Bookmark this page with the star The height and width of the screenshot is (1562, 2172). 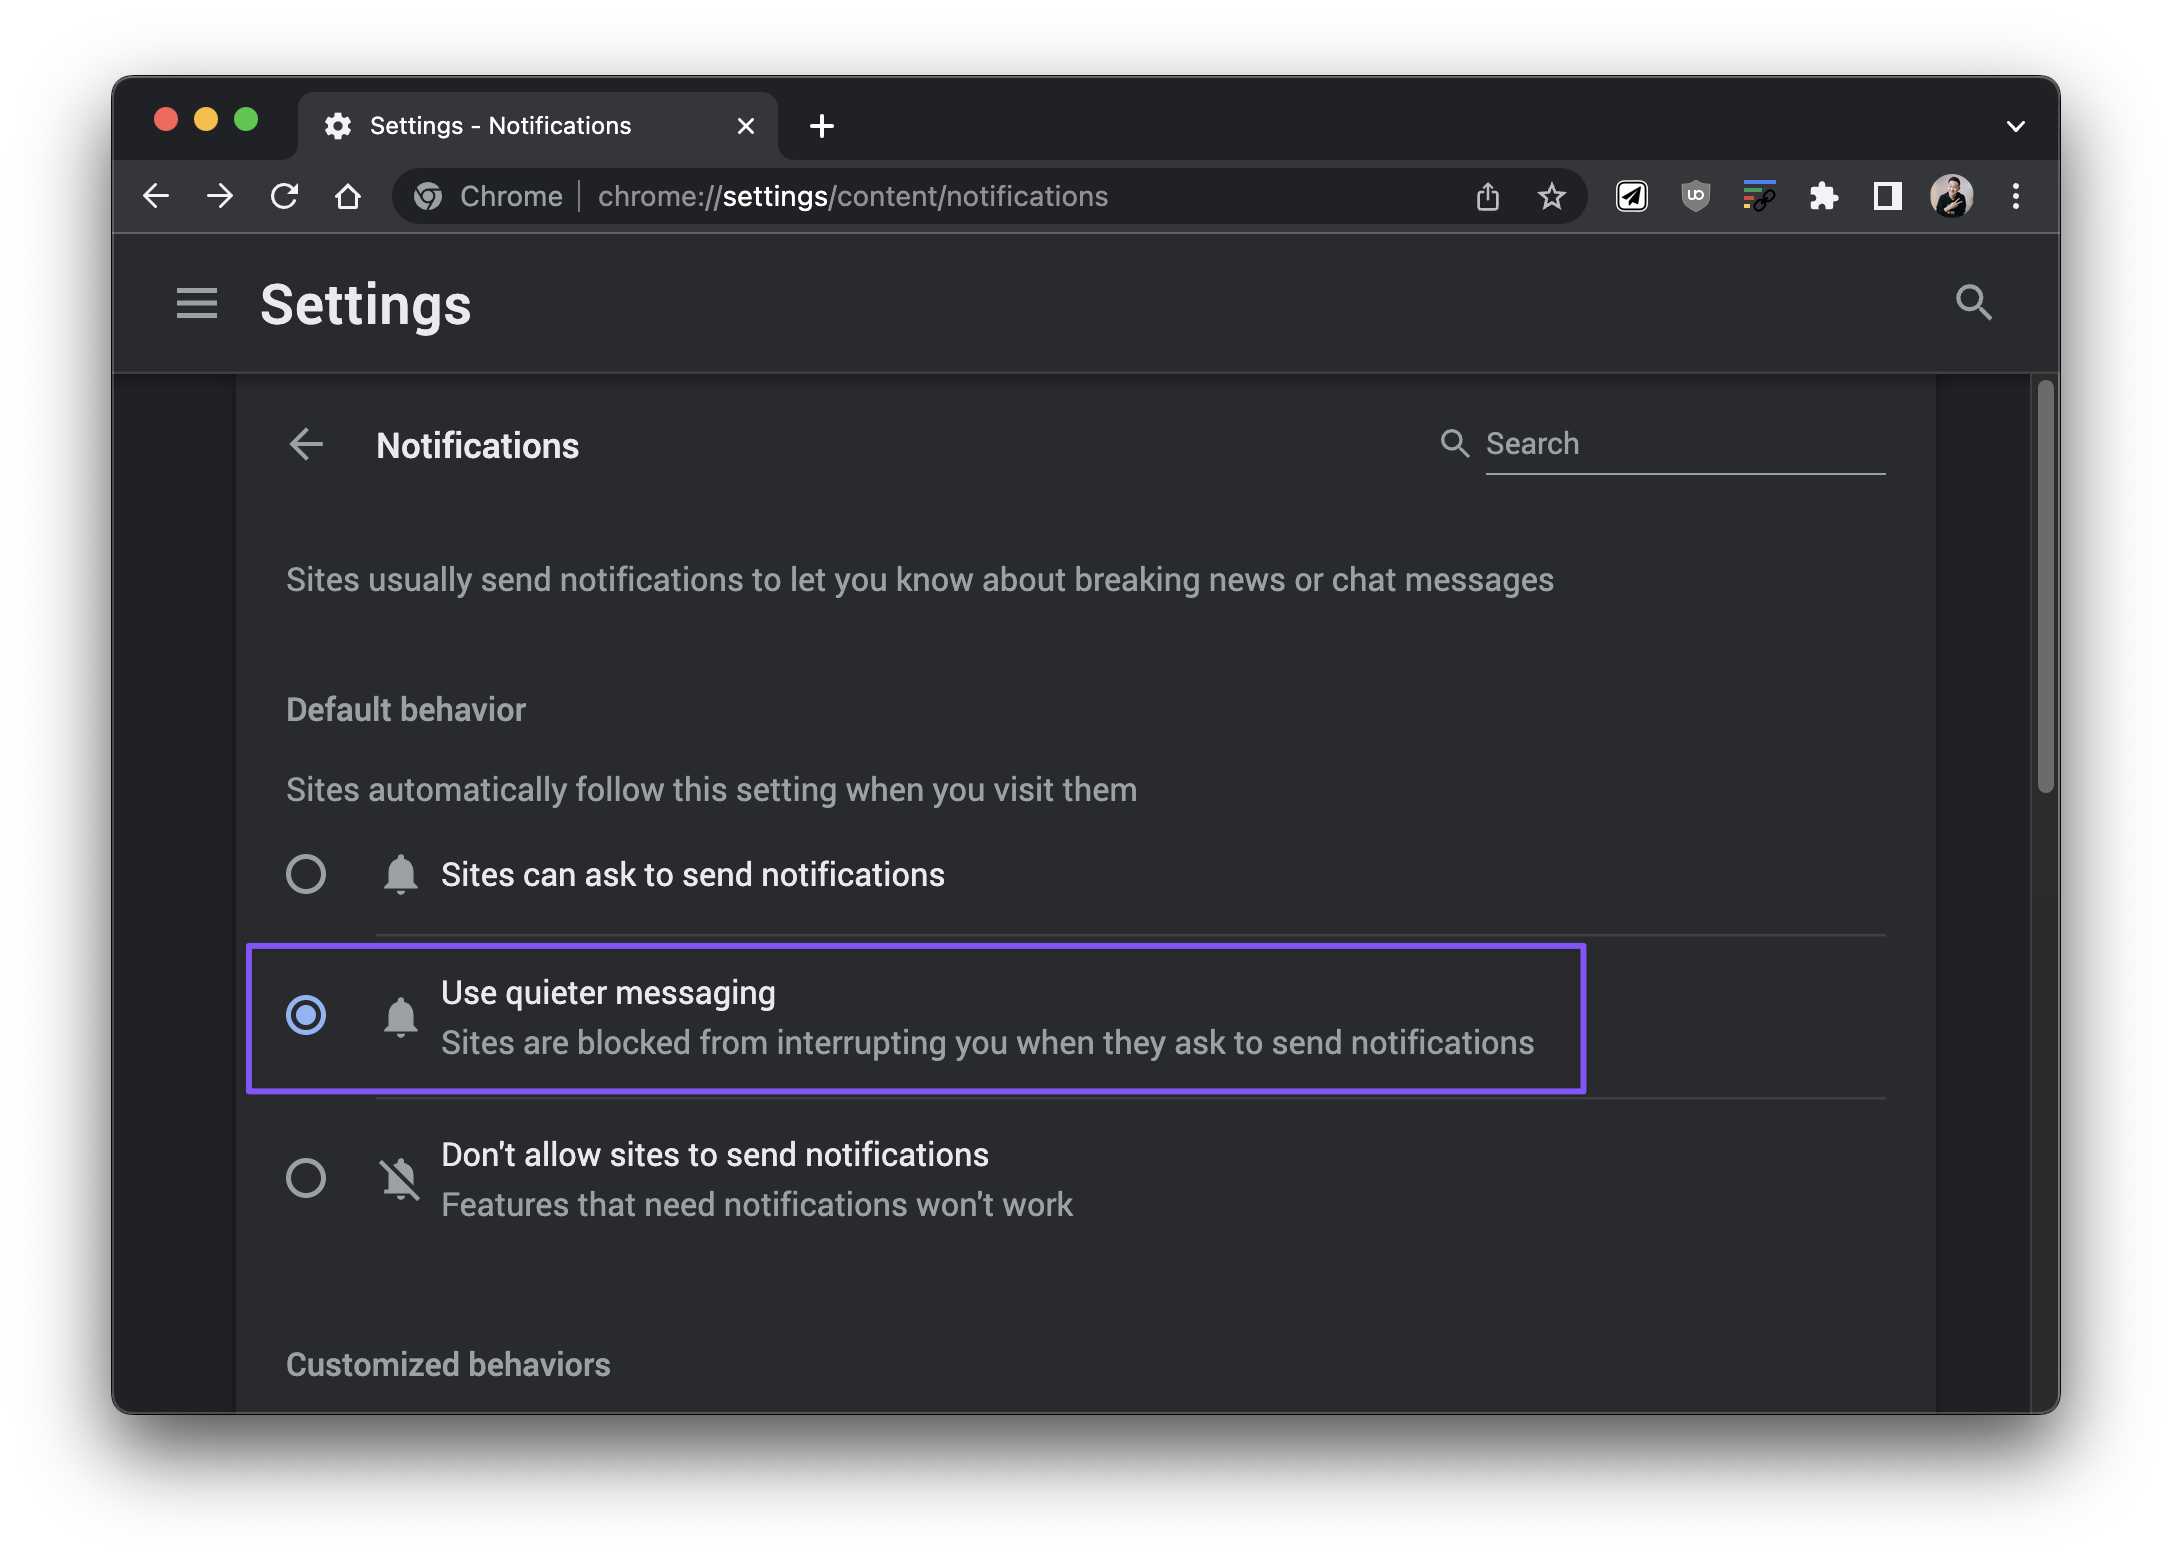(x=1551, y=196)
